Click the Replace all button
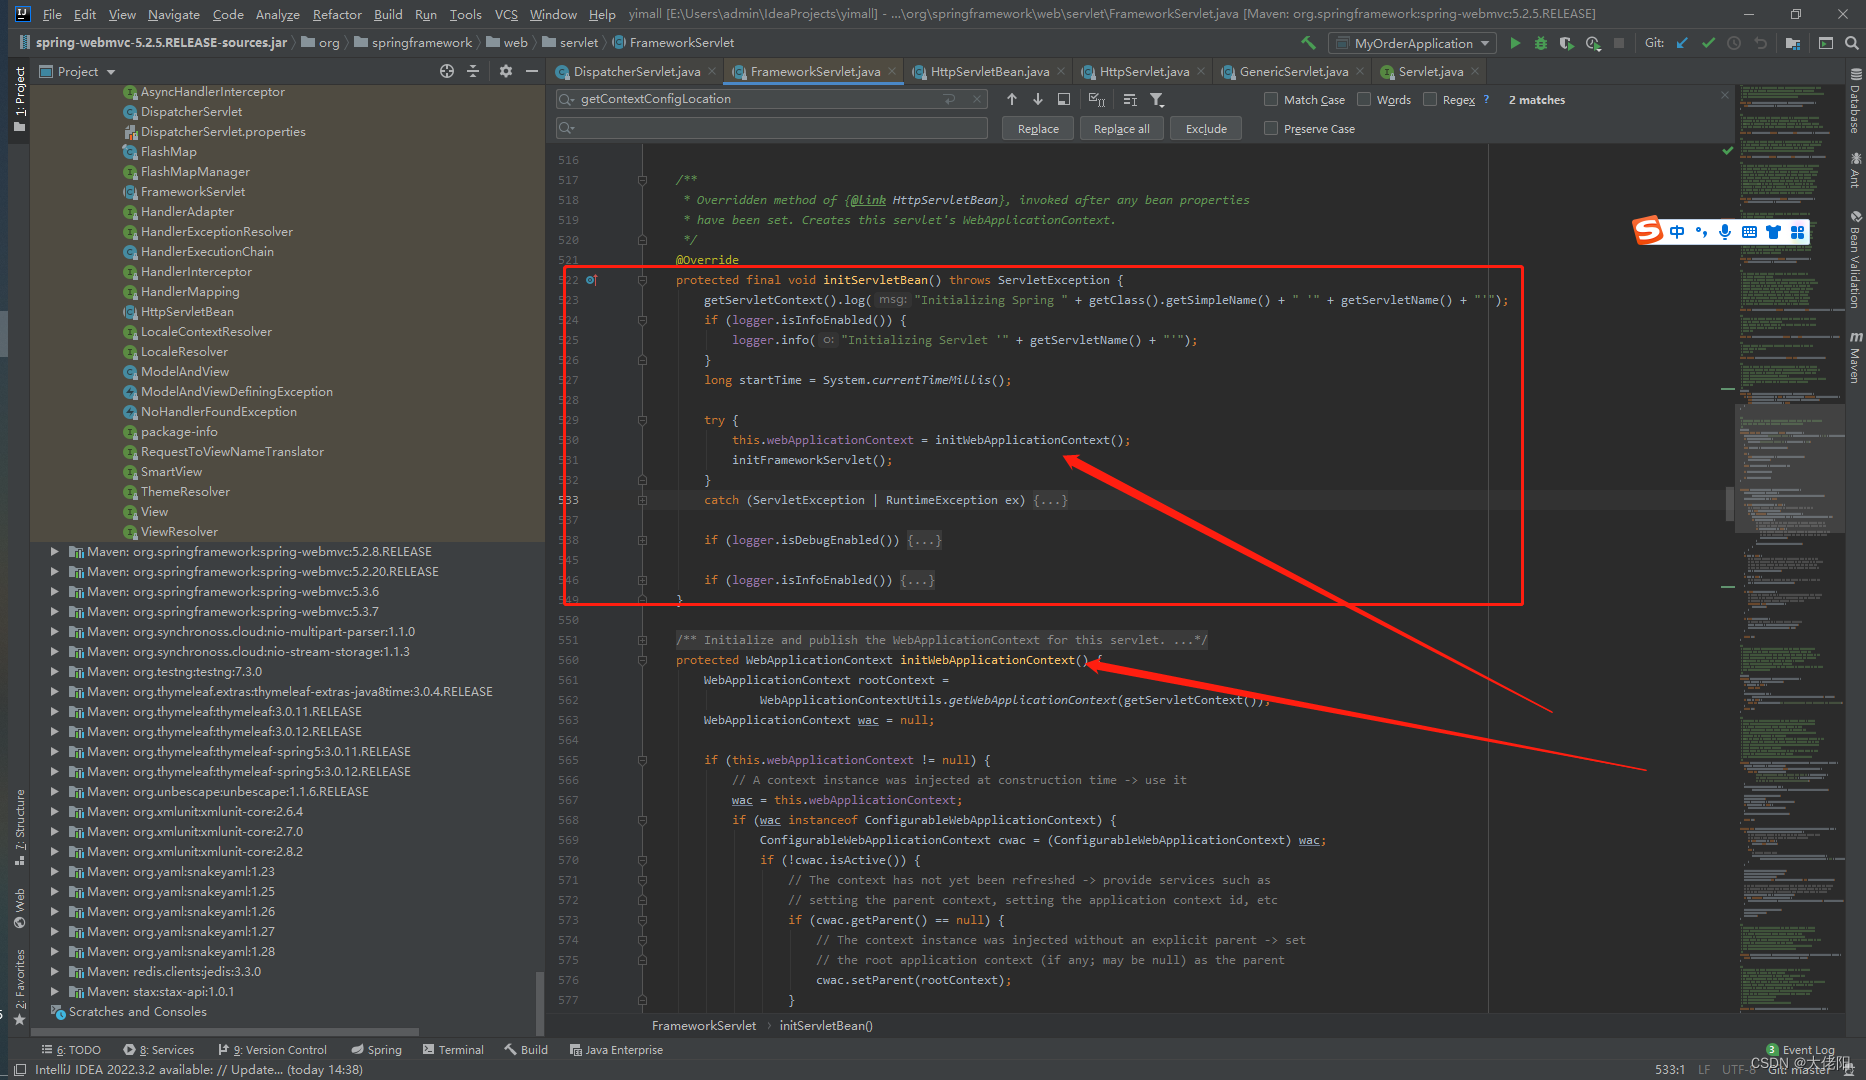The height and width of the screenshot is (1080, 1866). click(1121, 128)
